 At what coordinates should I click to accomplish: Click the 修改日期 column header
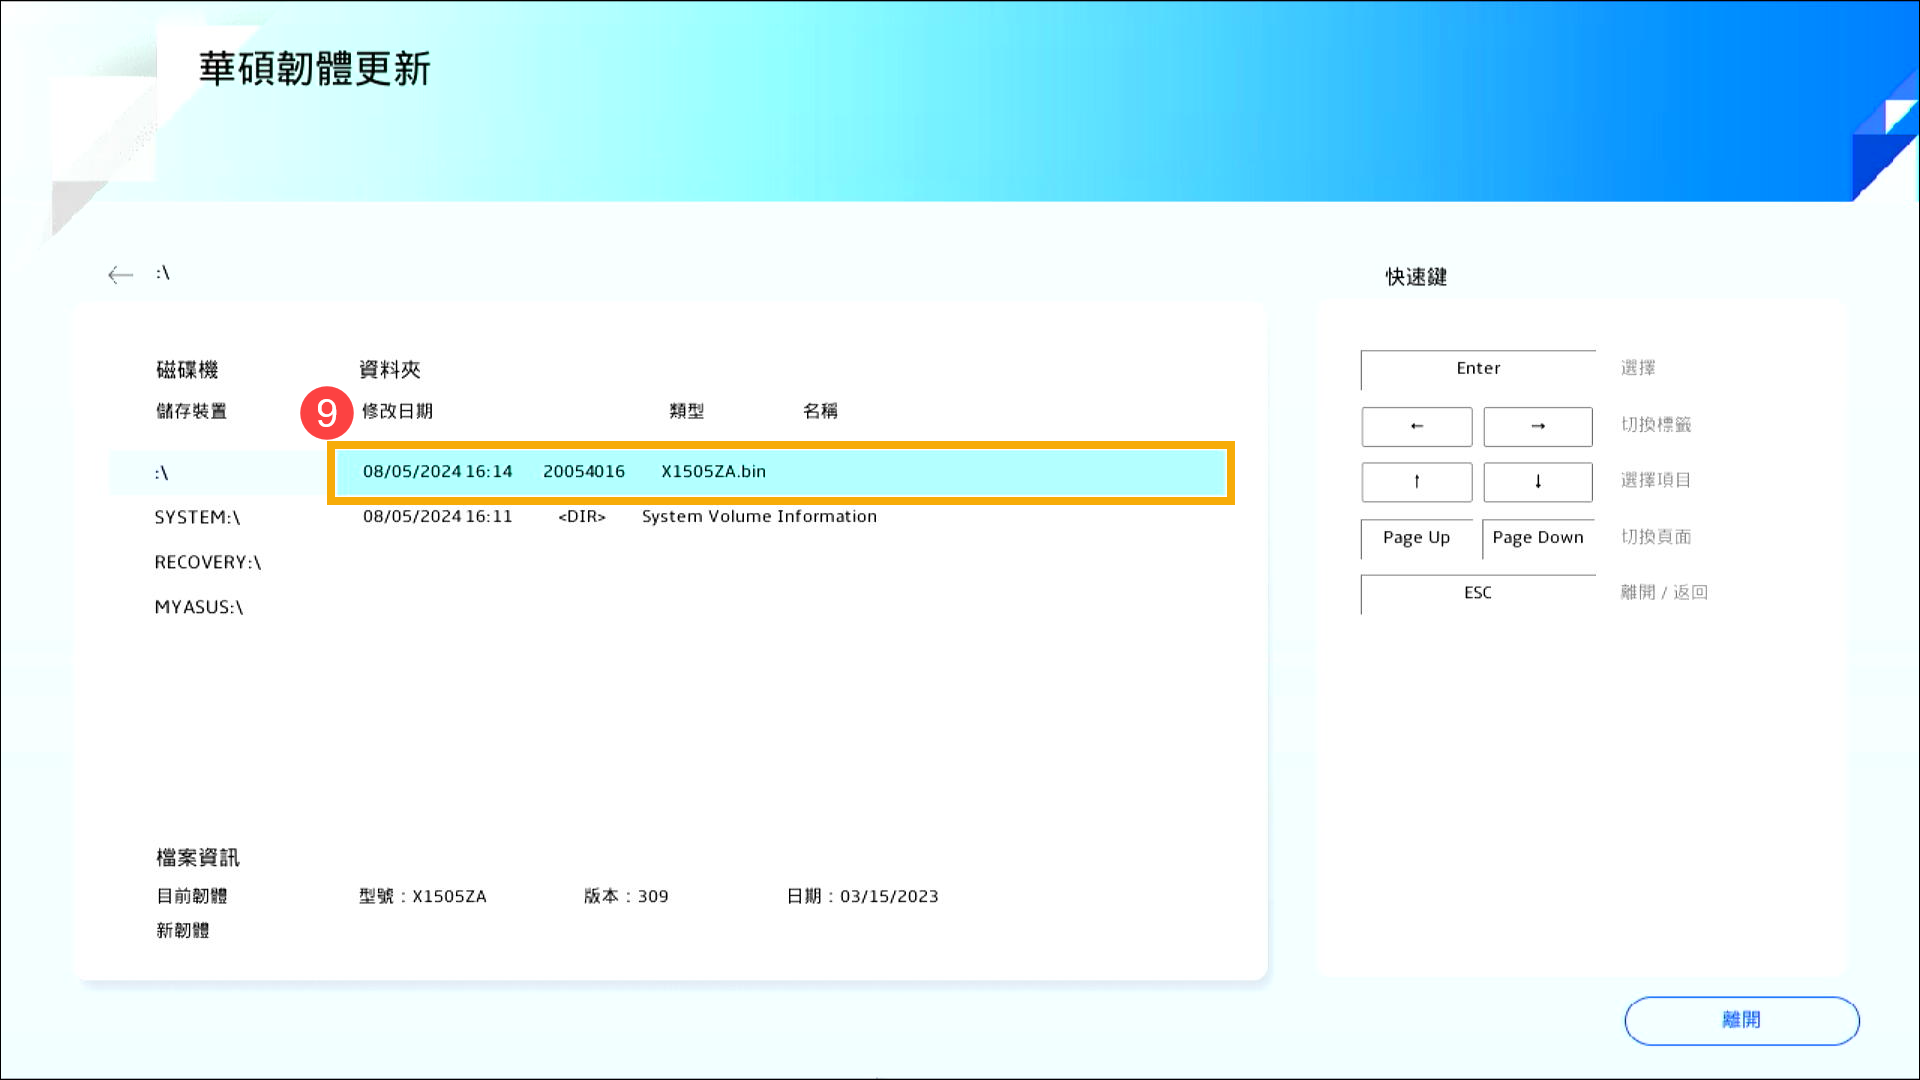click(396, 411)
